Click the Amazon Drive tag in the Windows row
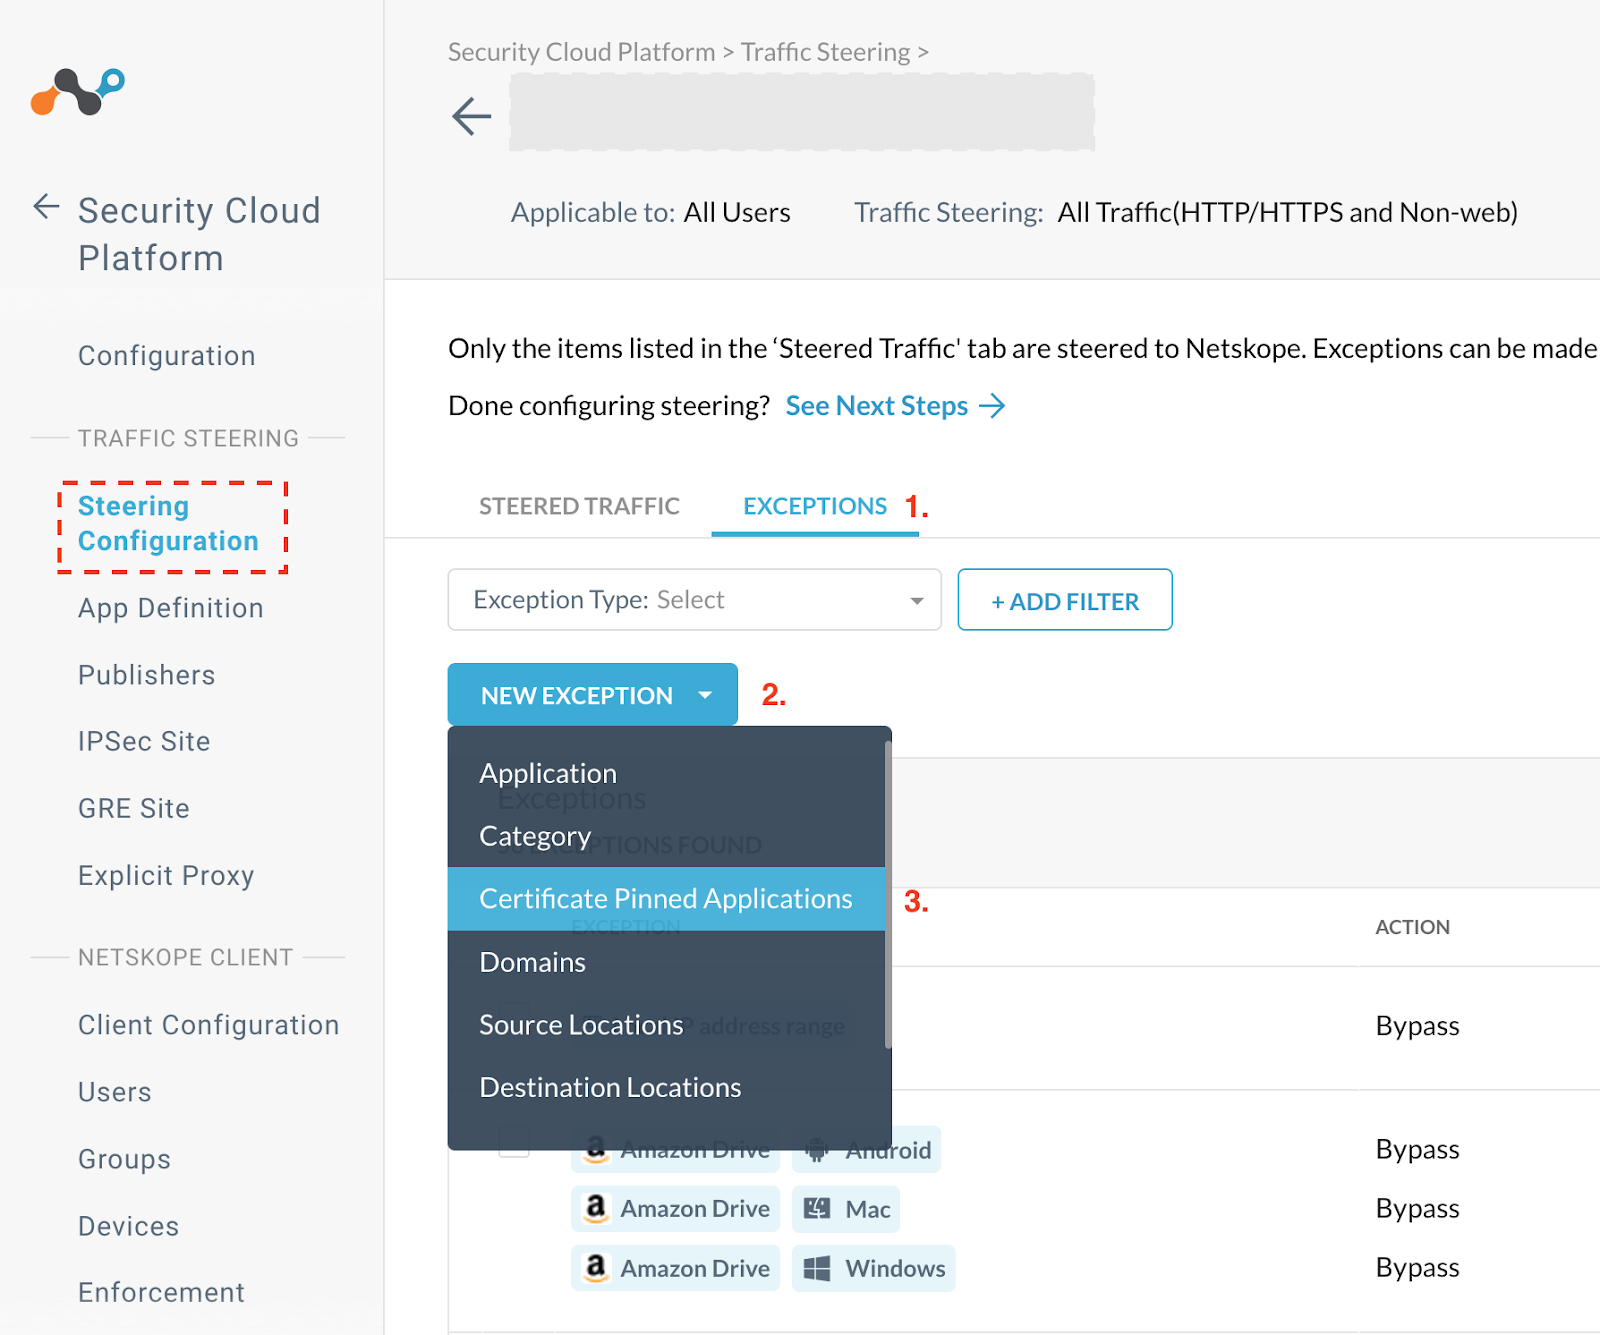 click(x=676, y=1268)
